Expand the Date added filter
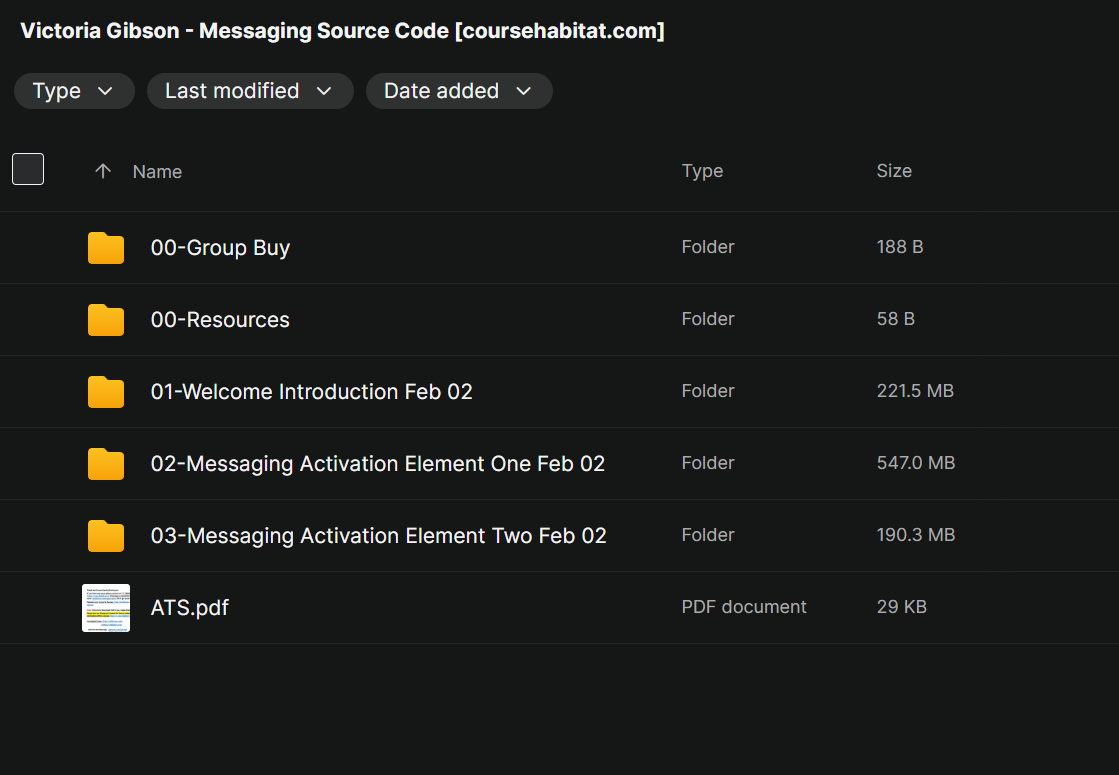The image size is (1119, 775). tap(459, 91)
